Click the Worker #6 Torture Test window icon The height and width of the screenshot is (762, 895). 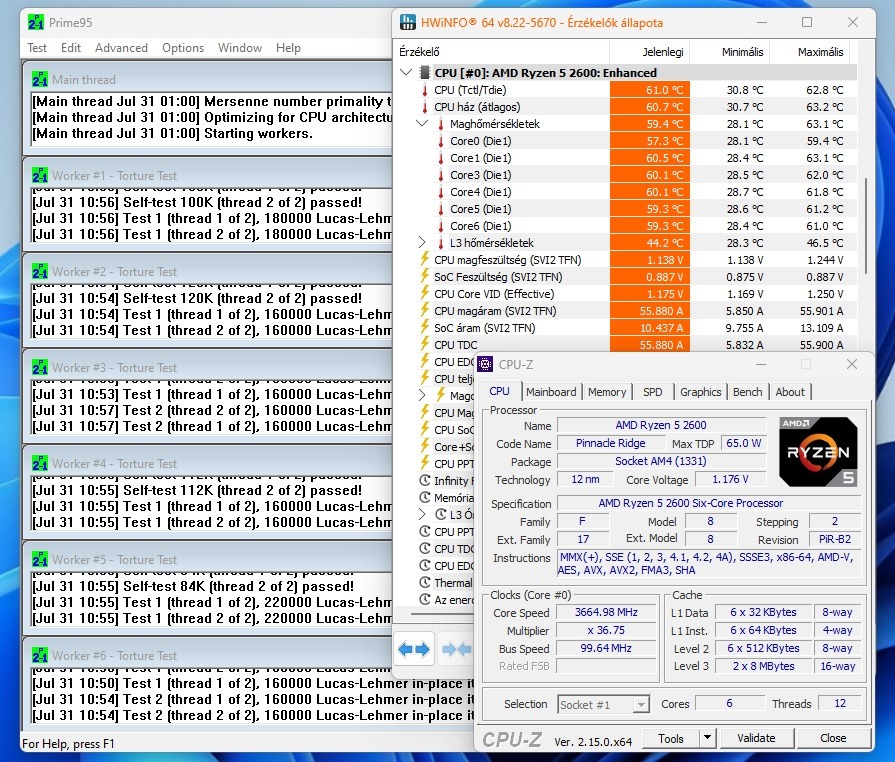point(40,655)
